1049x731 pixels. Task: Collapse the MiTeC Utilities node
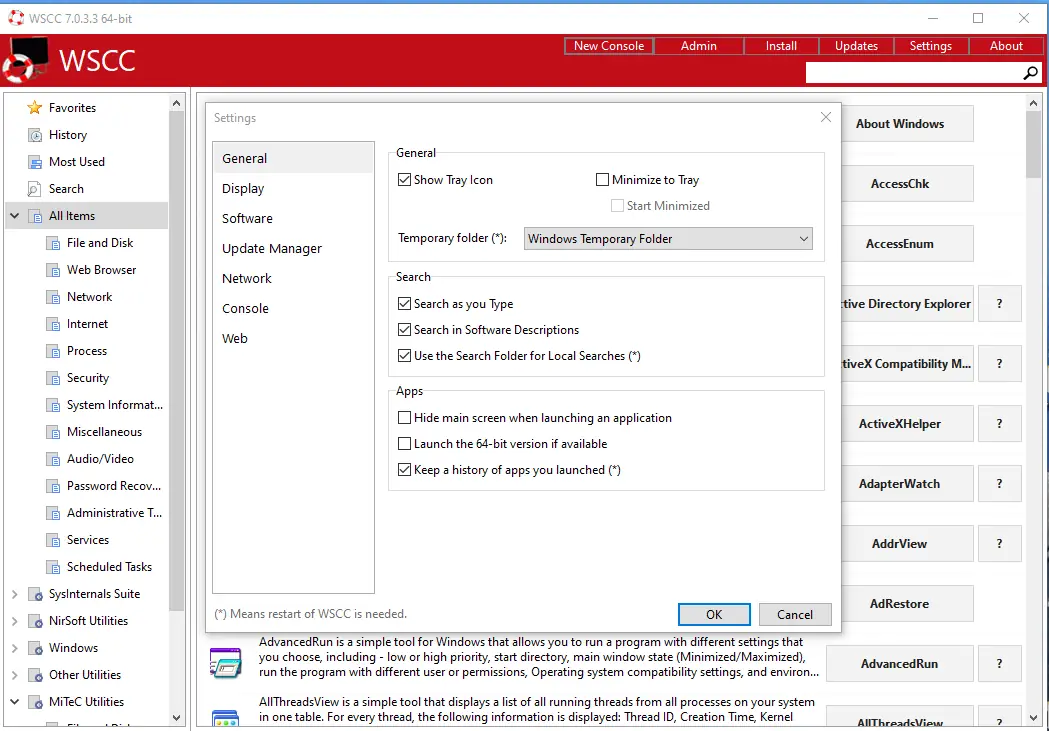point(15,702)
